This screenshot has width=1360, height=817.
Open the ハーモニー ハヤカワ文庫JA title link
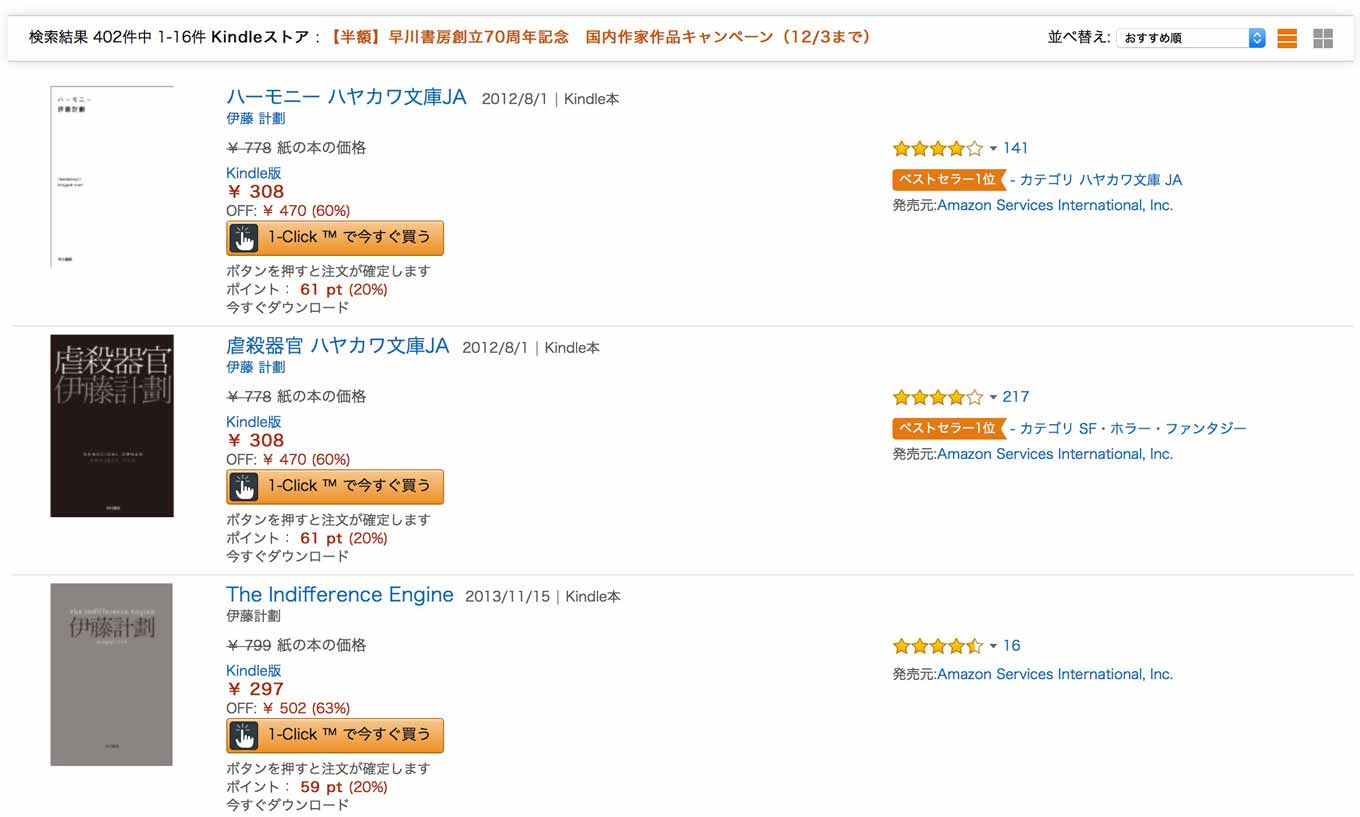(x=346, y=97)
